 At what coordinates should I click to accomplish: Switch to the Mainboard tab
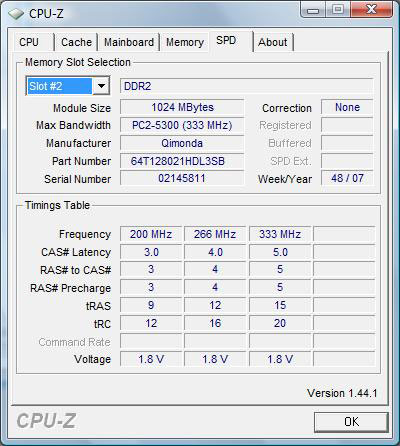129,42
